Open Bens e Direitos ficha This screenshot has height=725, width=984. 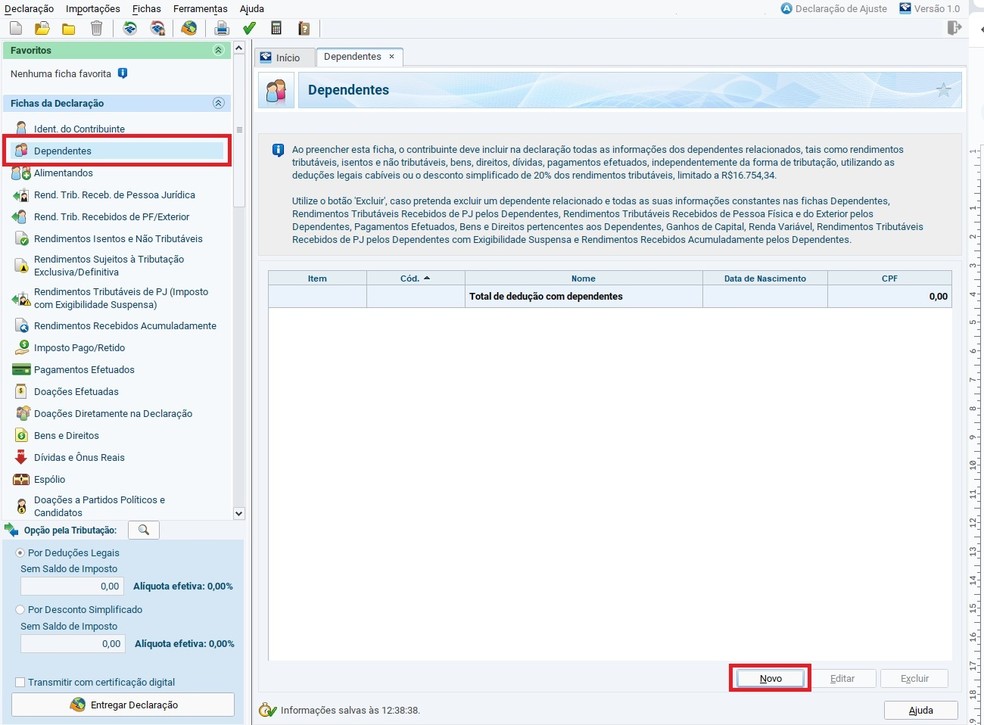[66, 436]
